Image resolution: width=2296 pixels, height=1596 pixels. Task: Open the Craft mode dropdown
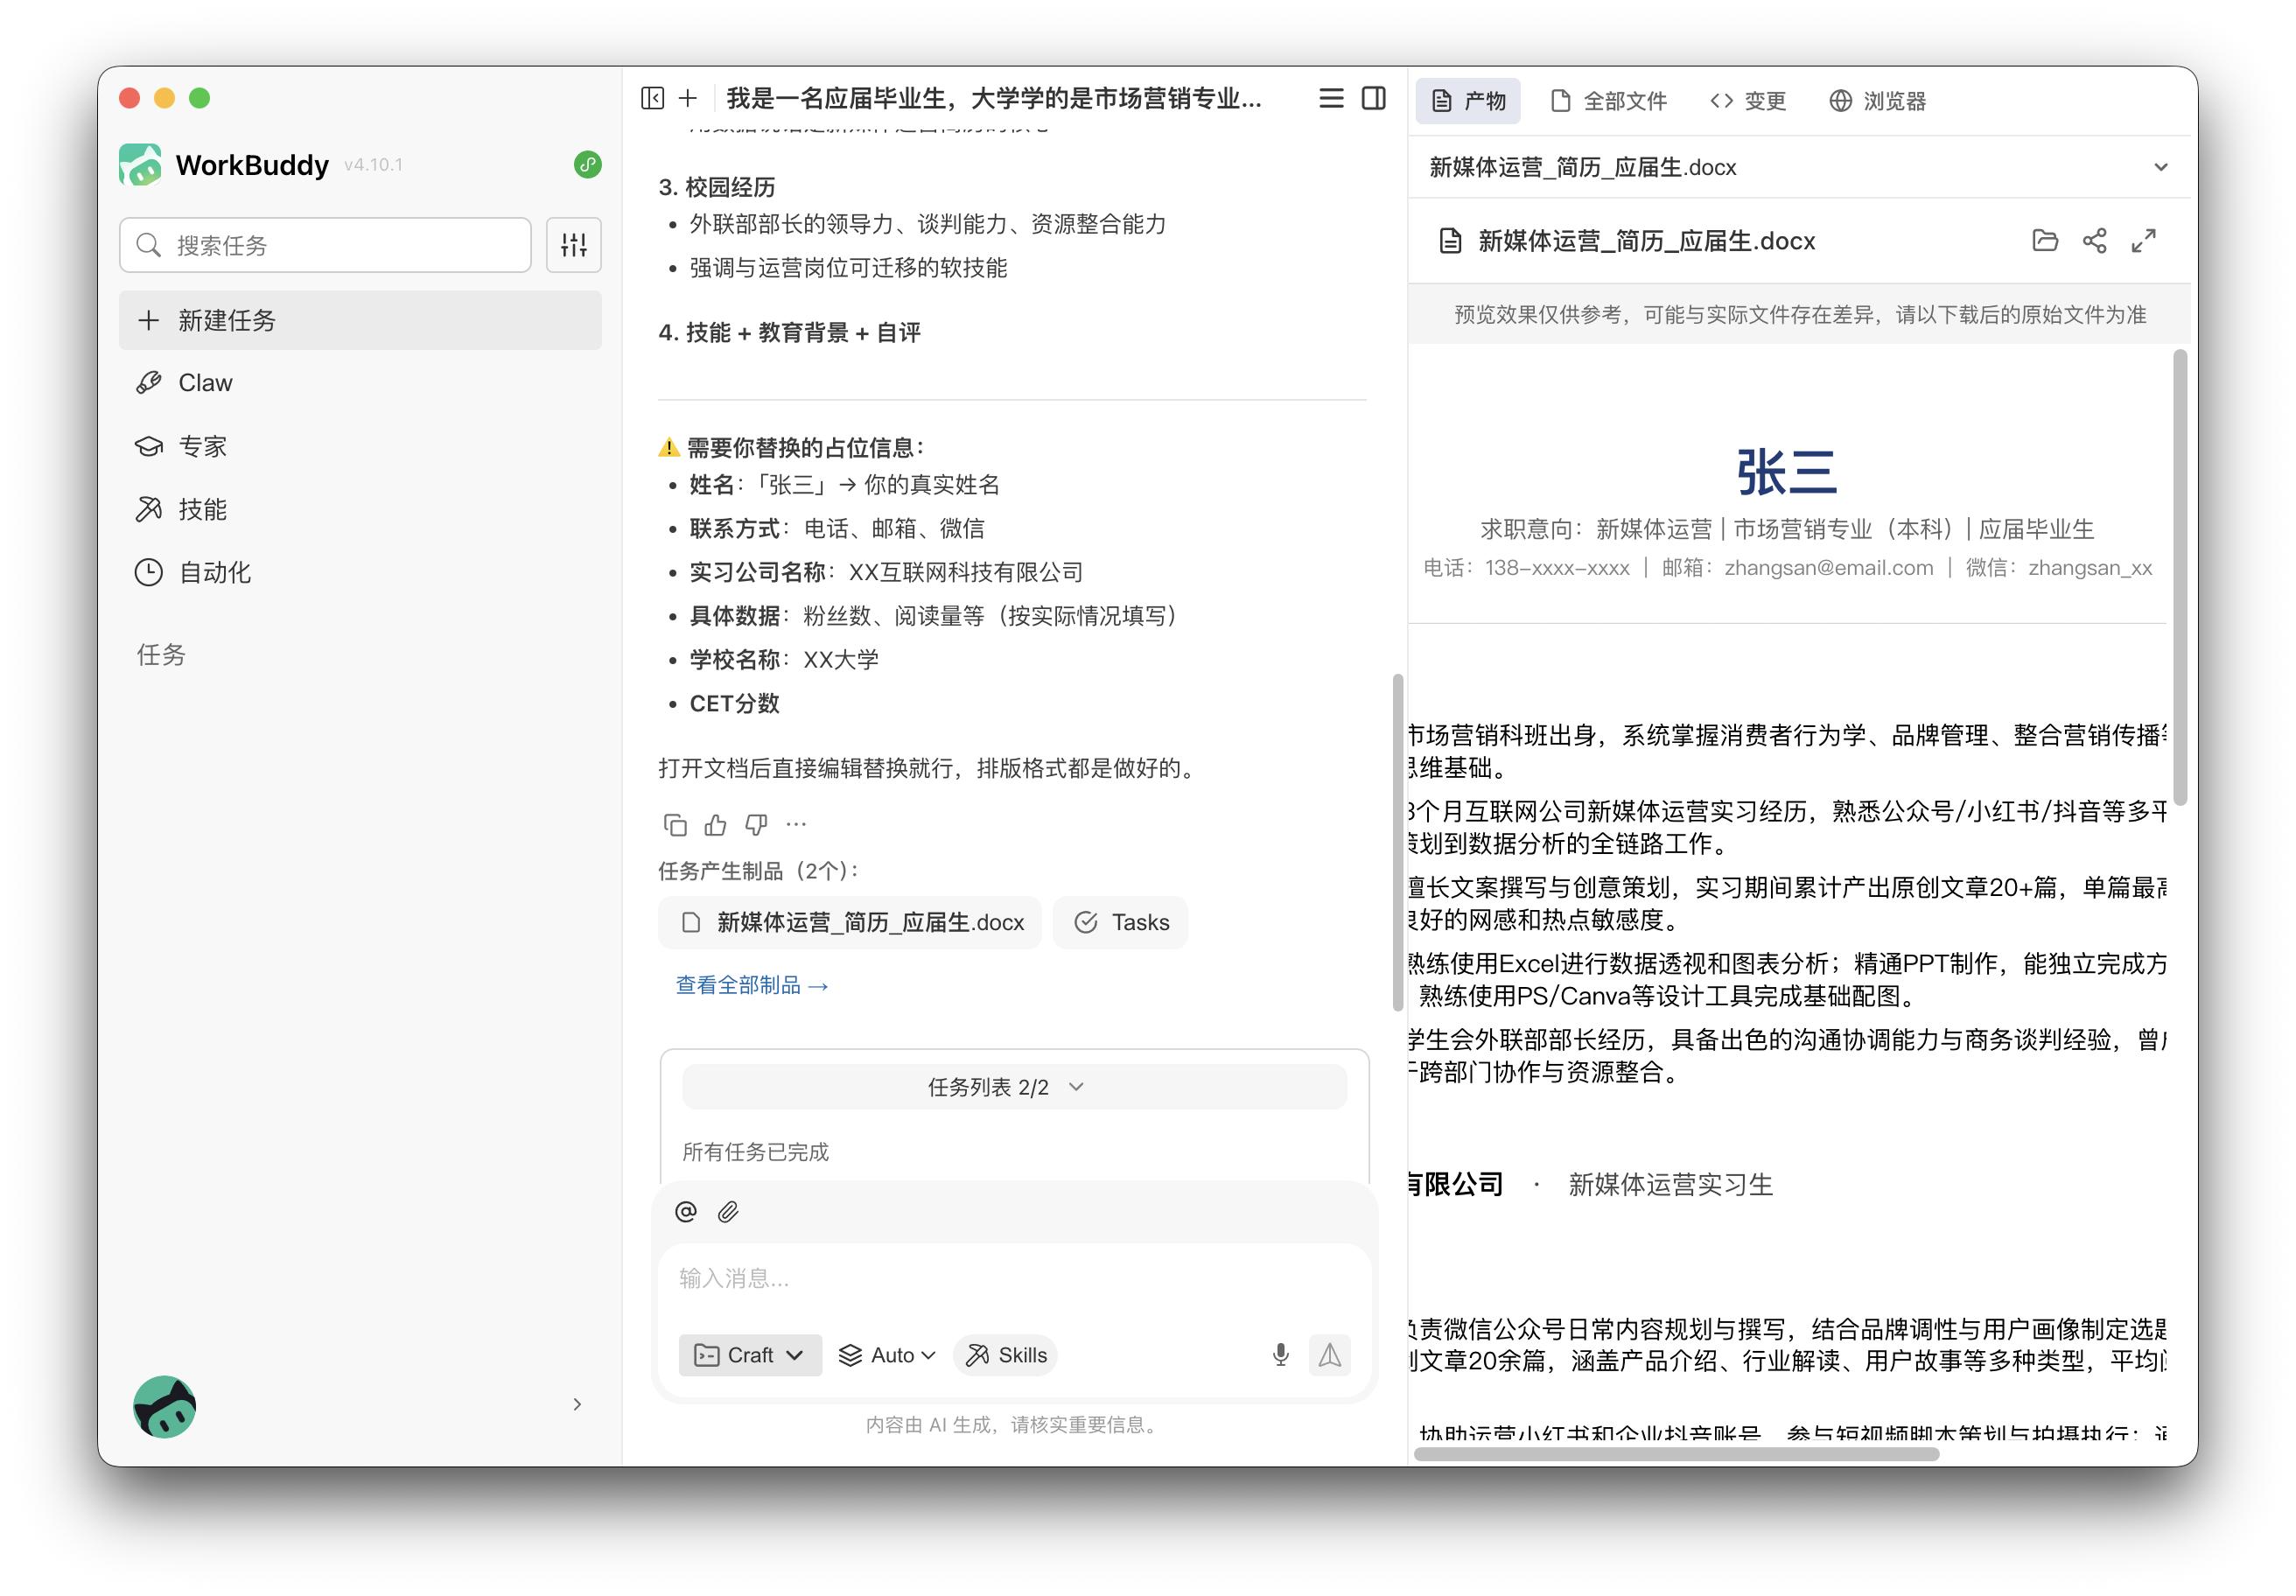click(x=750, y=1355)
